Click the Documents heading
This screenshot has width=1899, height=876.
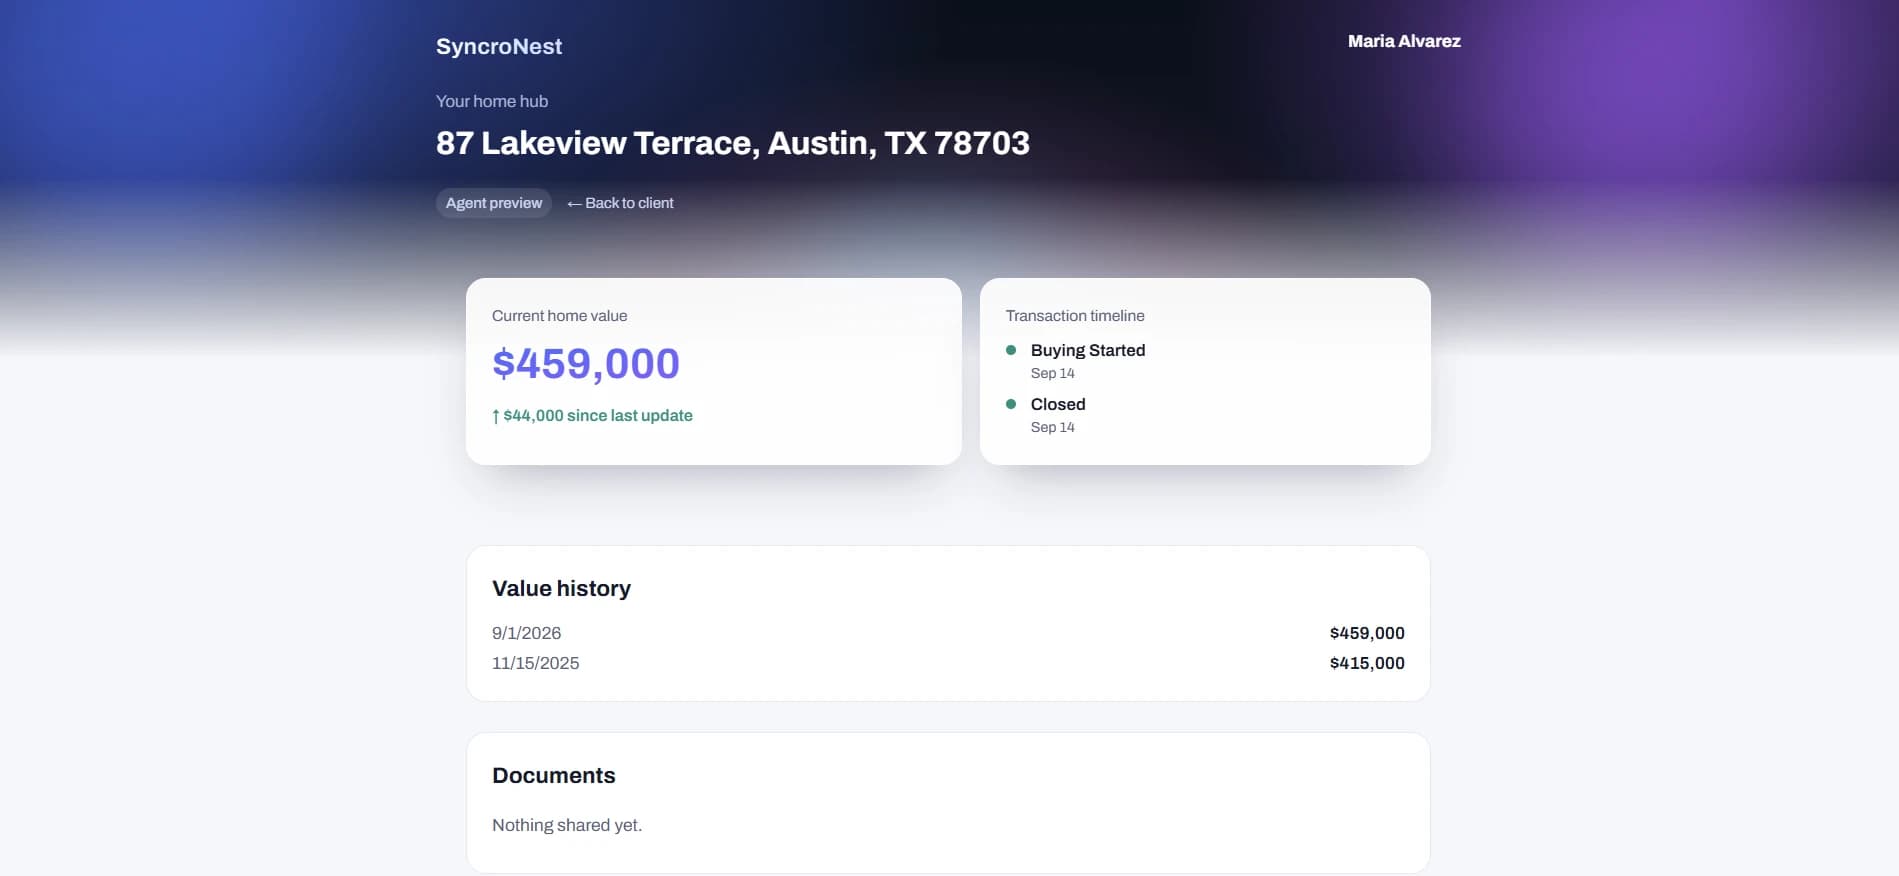tap(554, 775)
